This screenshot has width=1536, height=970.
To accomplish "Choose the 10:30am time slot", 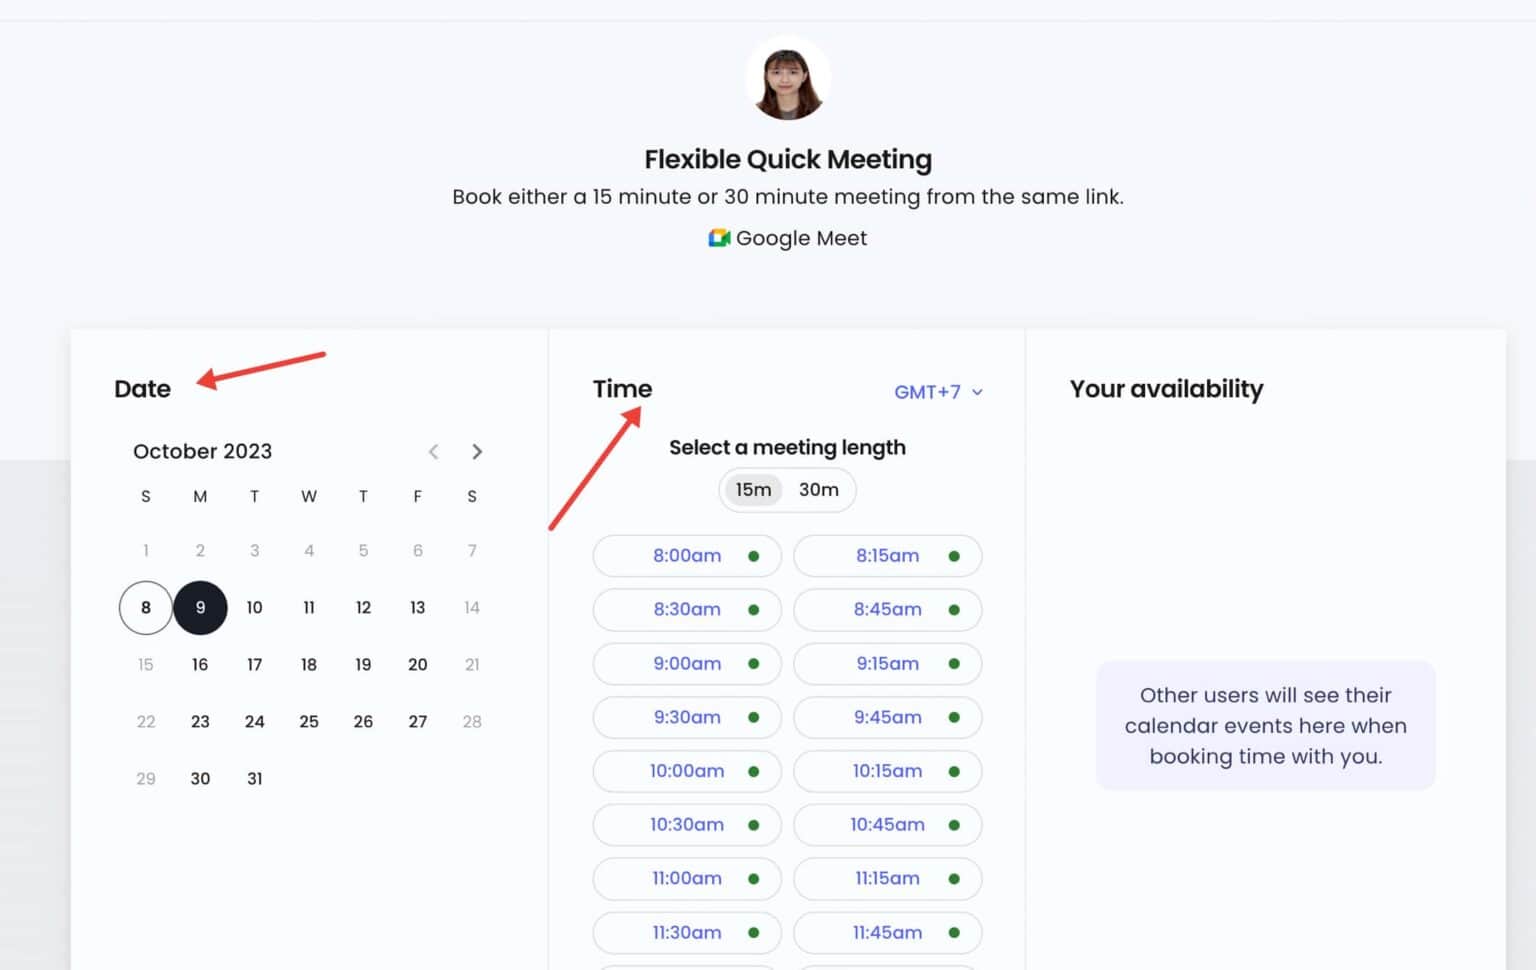I will (687, 825).
